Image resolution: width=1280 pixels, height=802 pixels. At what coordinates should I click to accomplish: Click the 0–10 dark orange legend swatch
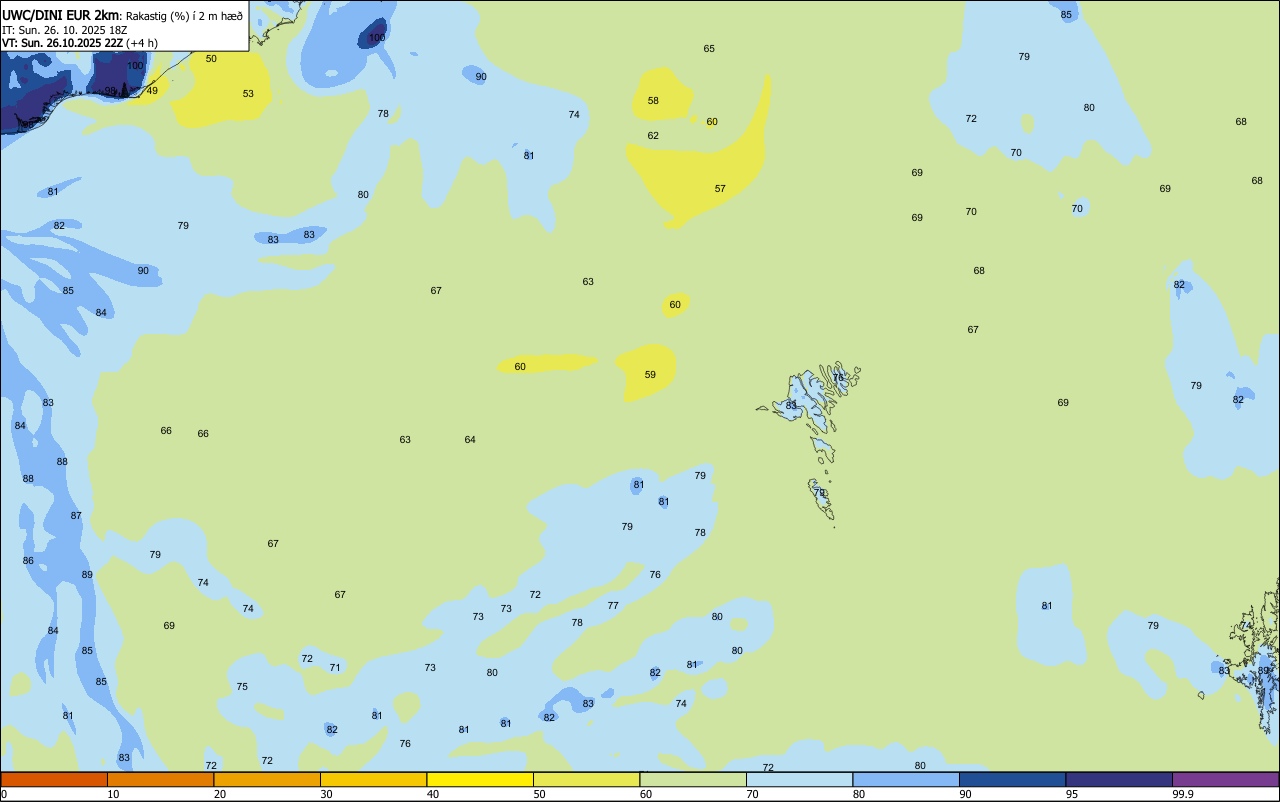pyautogui.click(x=54, y=779)
